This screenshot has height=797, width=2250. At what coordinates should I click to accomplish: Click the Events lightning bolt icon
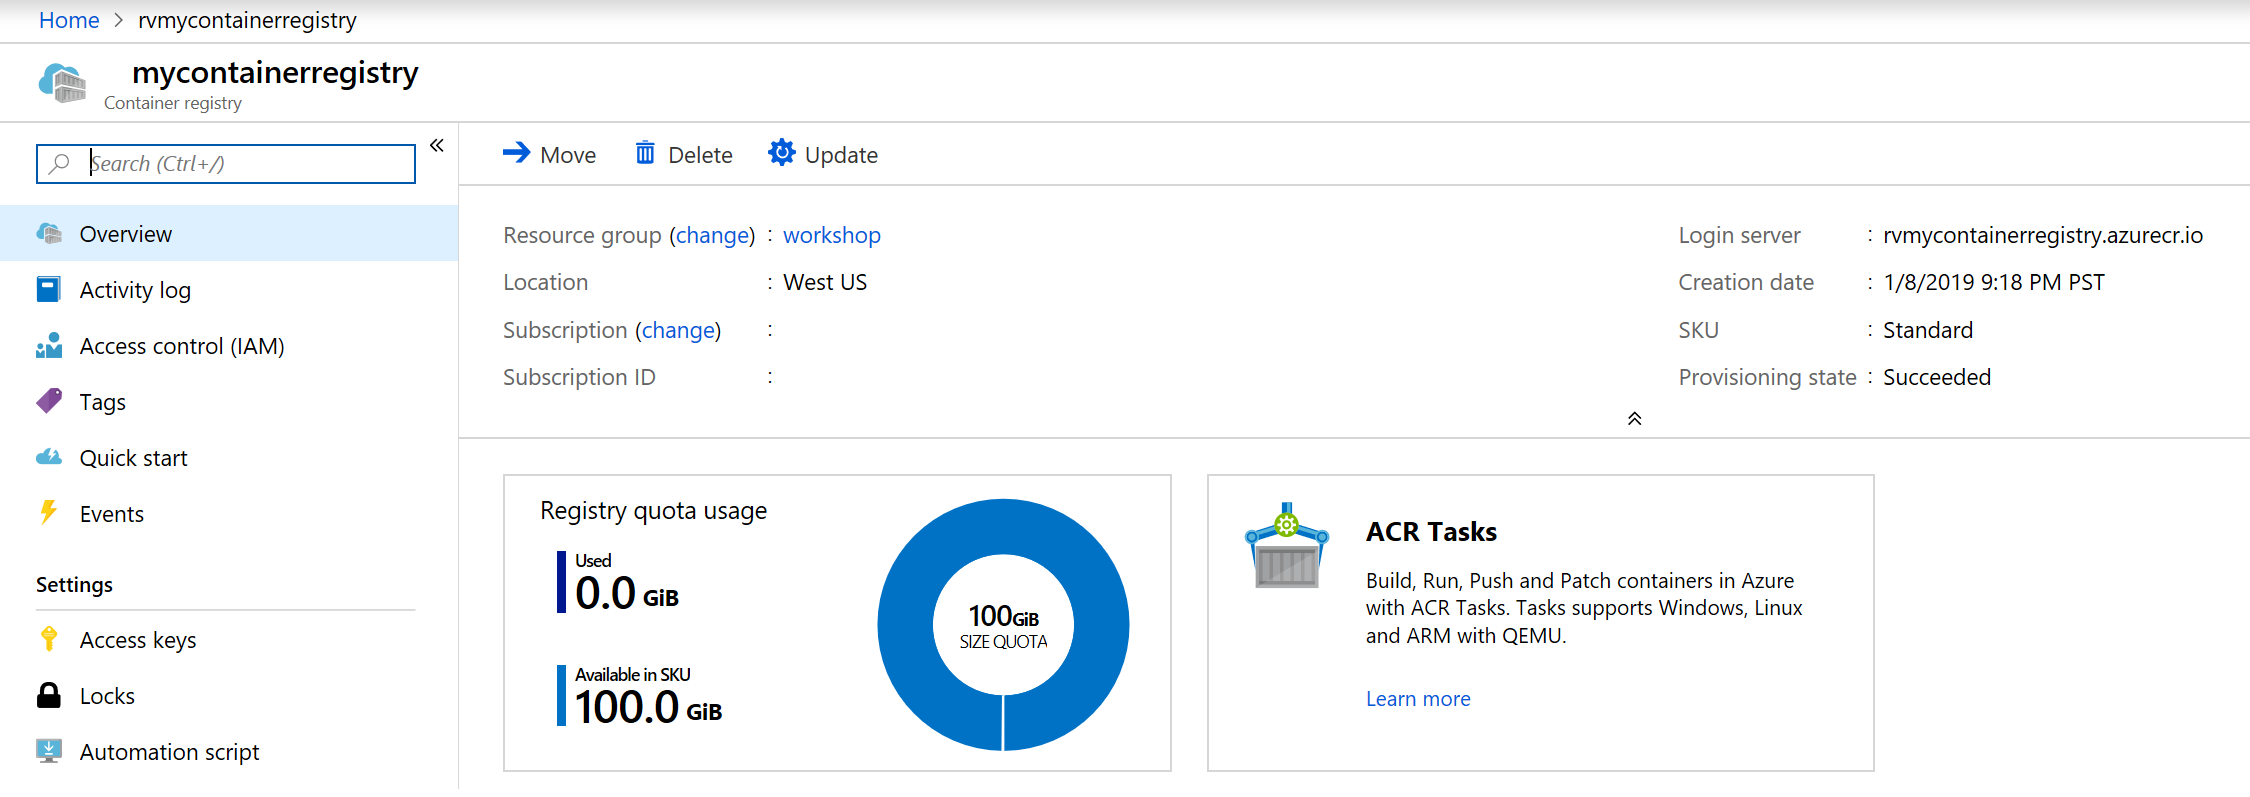click(x=48, y=512)
